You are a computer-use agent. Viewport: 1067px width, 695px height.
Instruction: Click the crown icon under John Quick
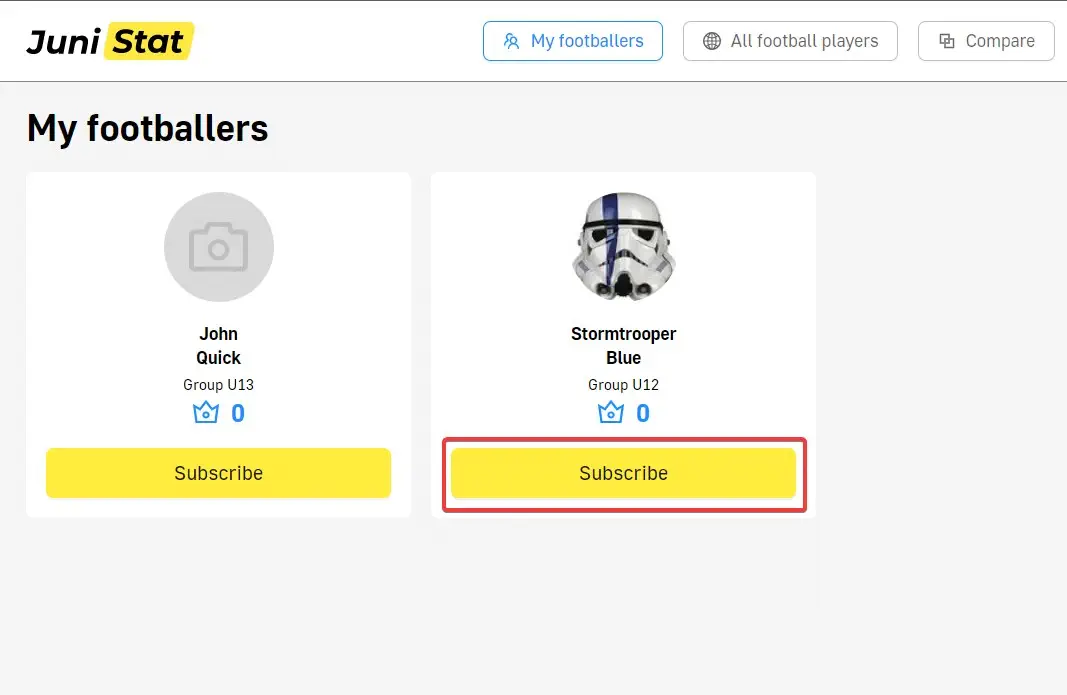coord(206,412)
